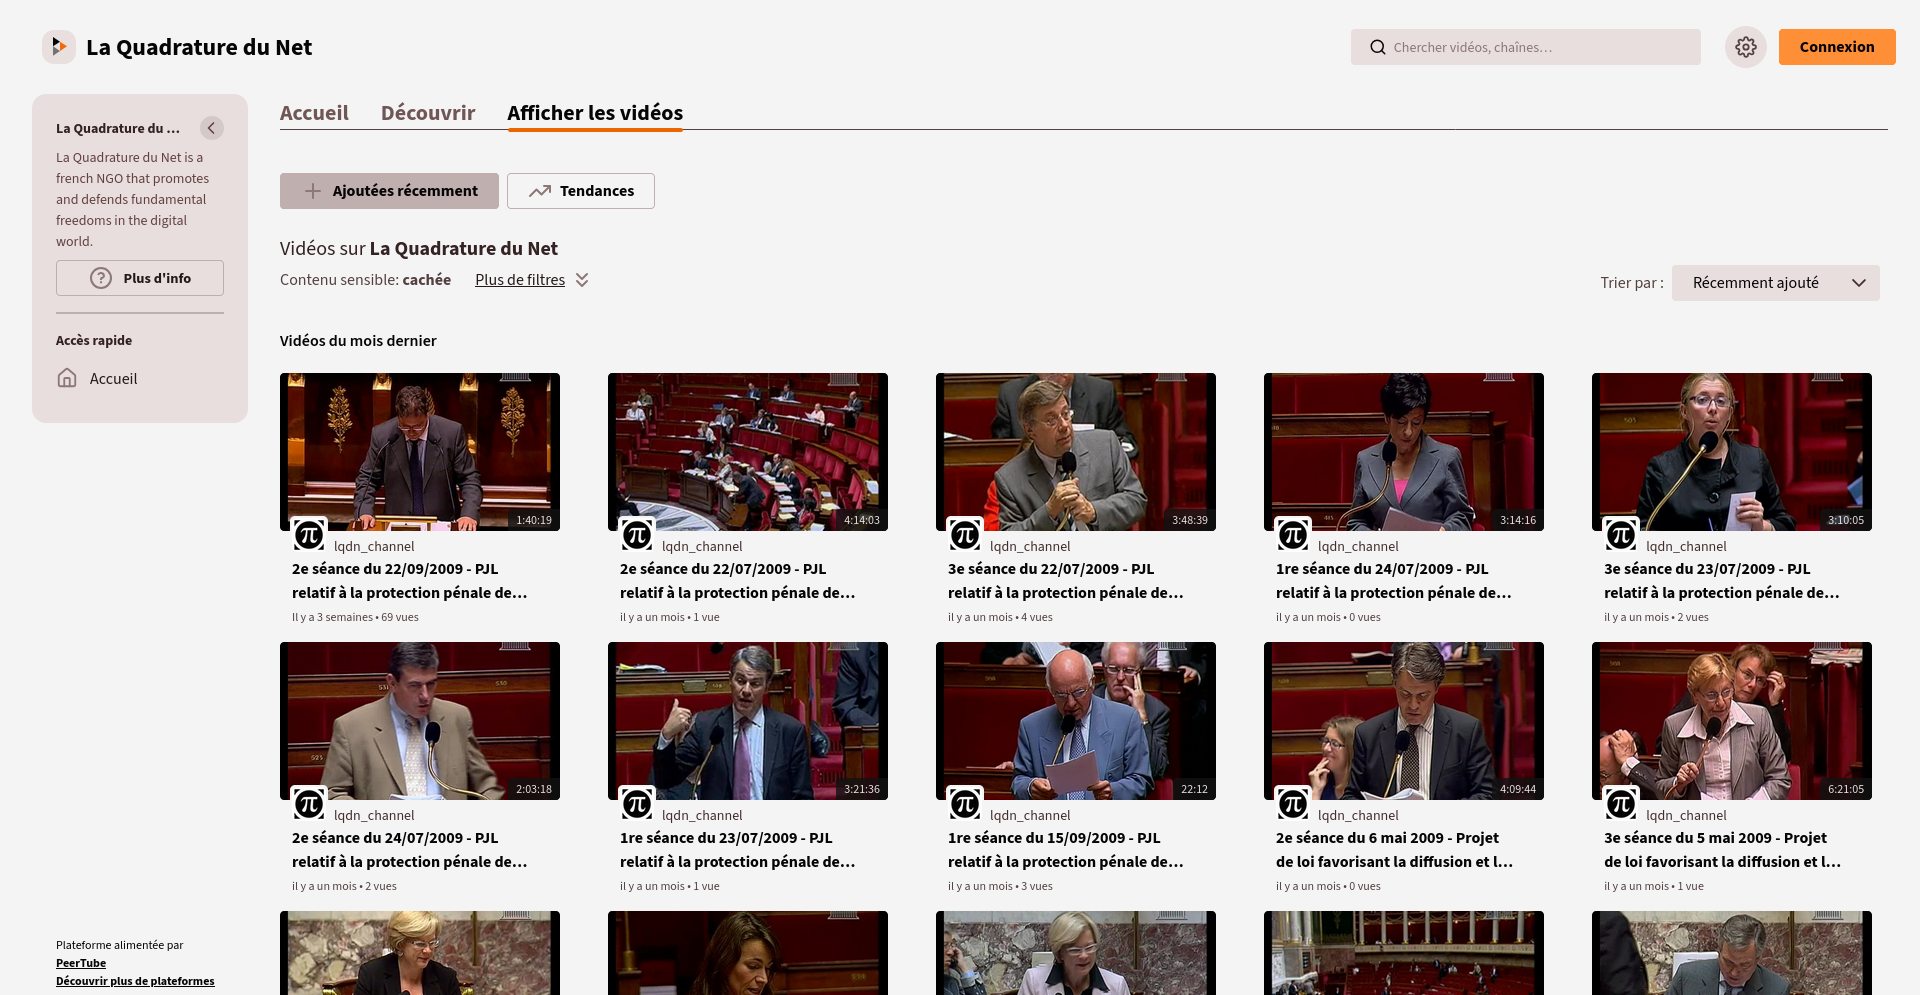Open title '1re séance du 24/07/2009 - PJL'
Viewport: 1920px width, 995px height.
pyautogui.click(x=1394, y=581)
